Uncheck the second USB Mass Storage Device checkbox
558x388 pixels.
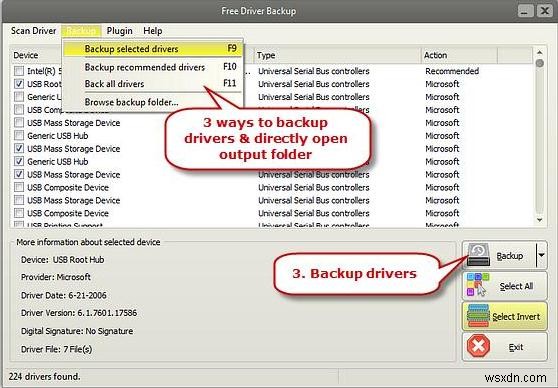coord(19,148)
